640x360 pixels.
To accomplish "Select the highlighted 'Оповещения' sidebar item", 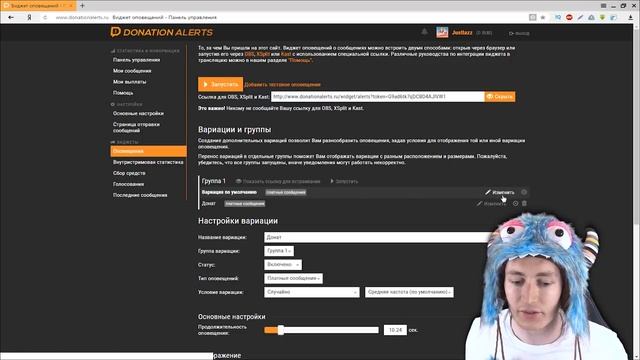I will coord(149,151).
